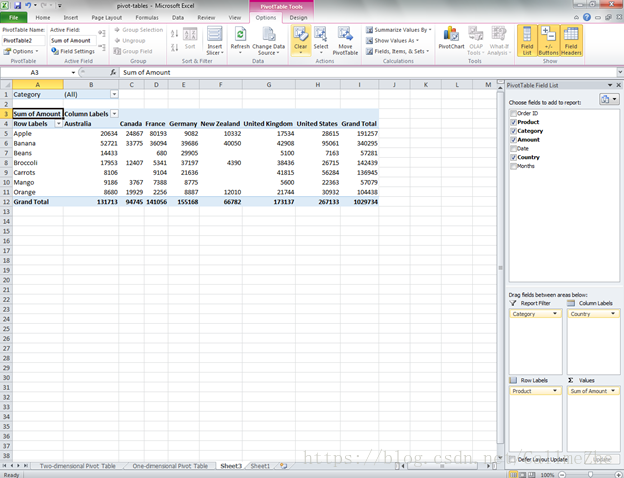
Task: Uncheck the Product field
Action: [x=513, y=122]
